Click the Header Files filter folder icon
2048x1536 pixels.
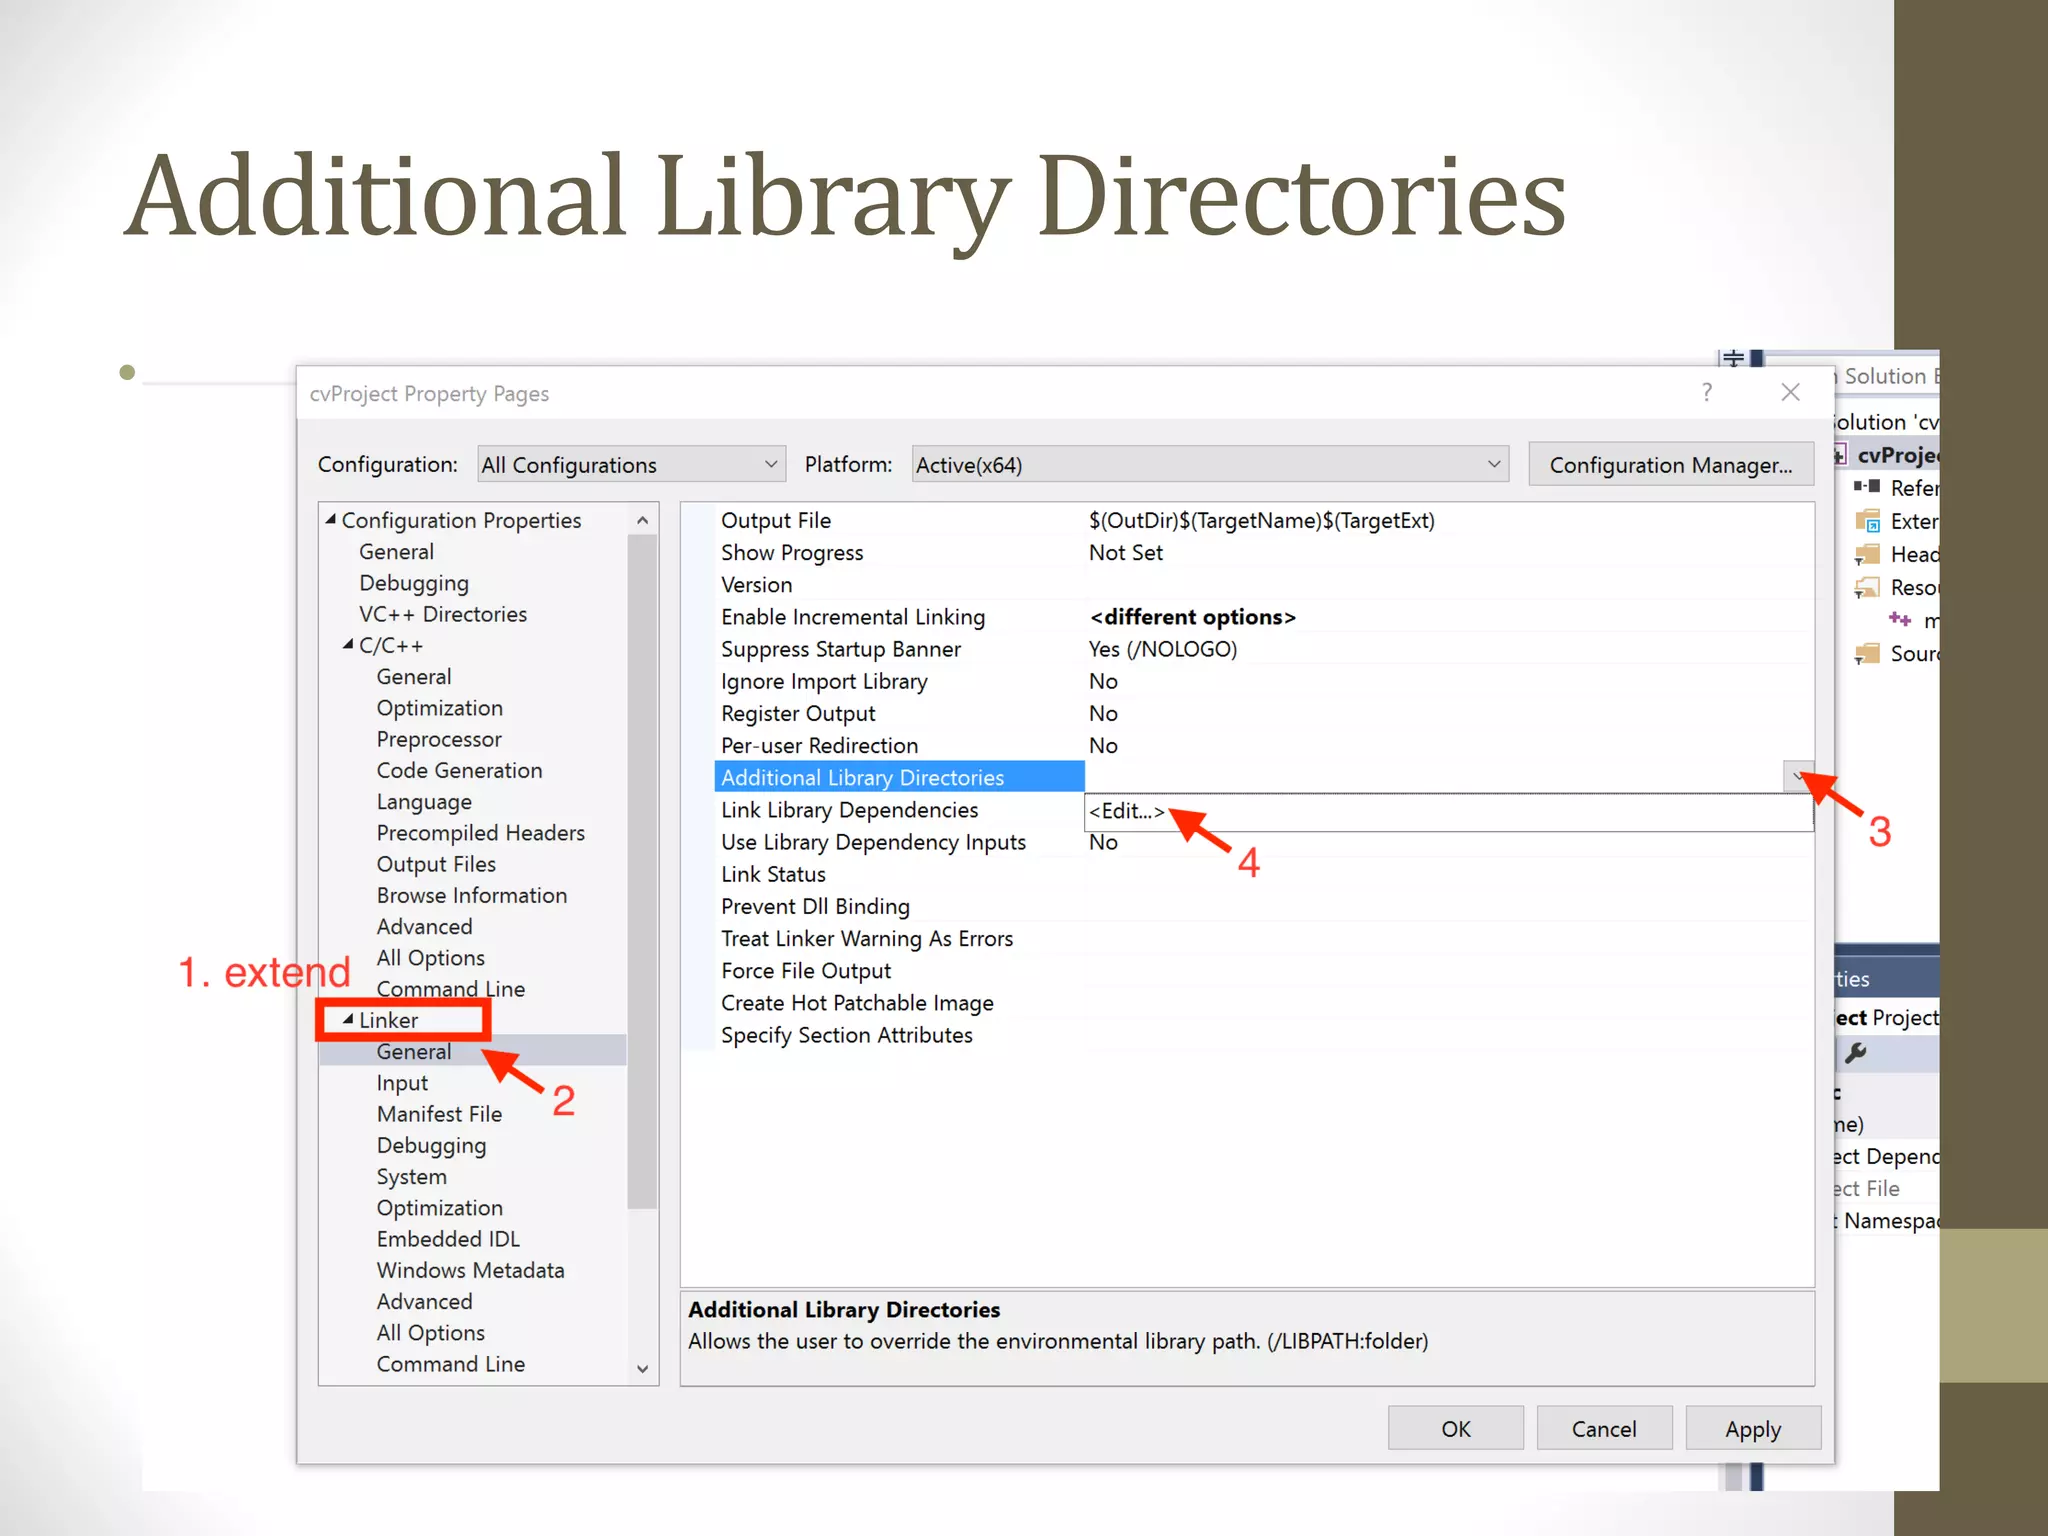(x=1866, y=554)
